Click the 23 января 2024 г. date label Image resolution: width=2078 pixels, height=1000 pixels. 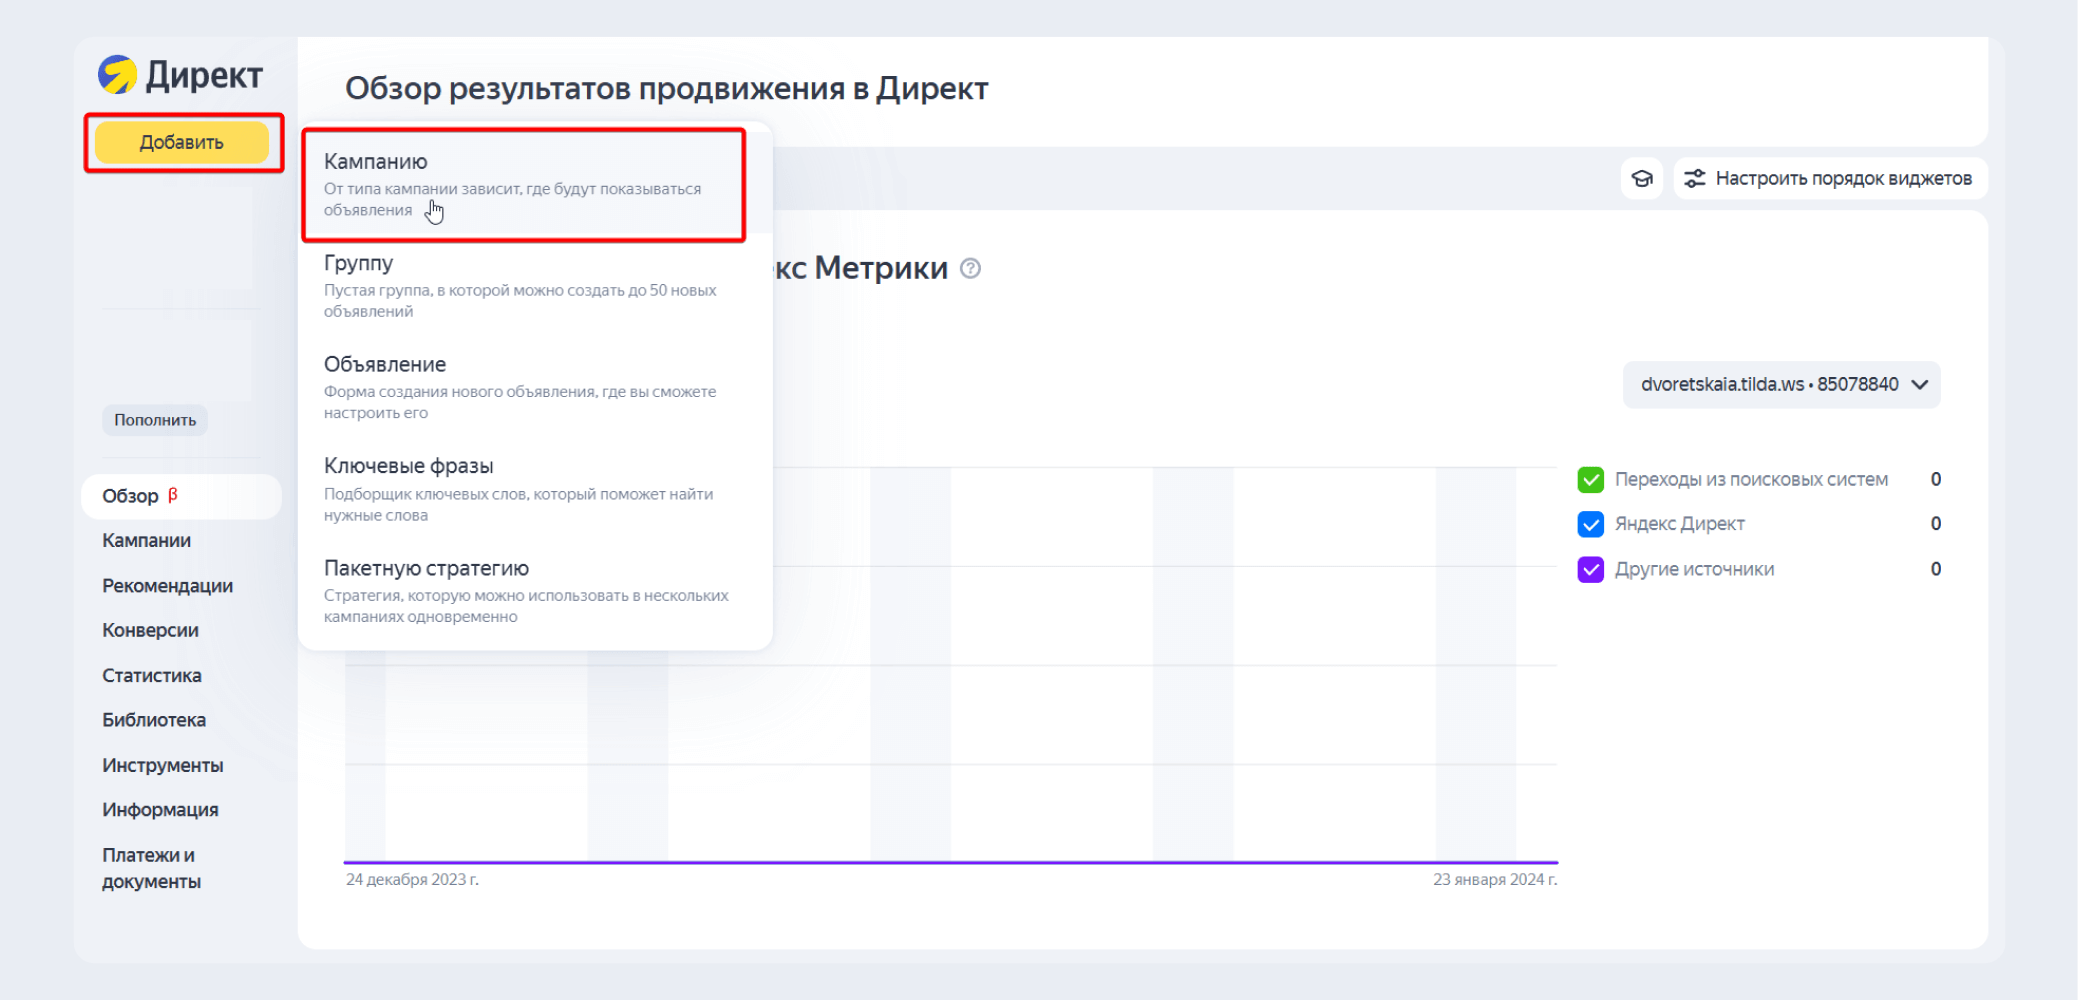click(1495, 880)
